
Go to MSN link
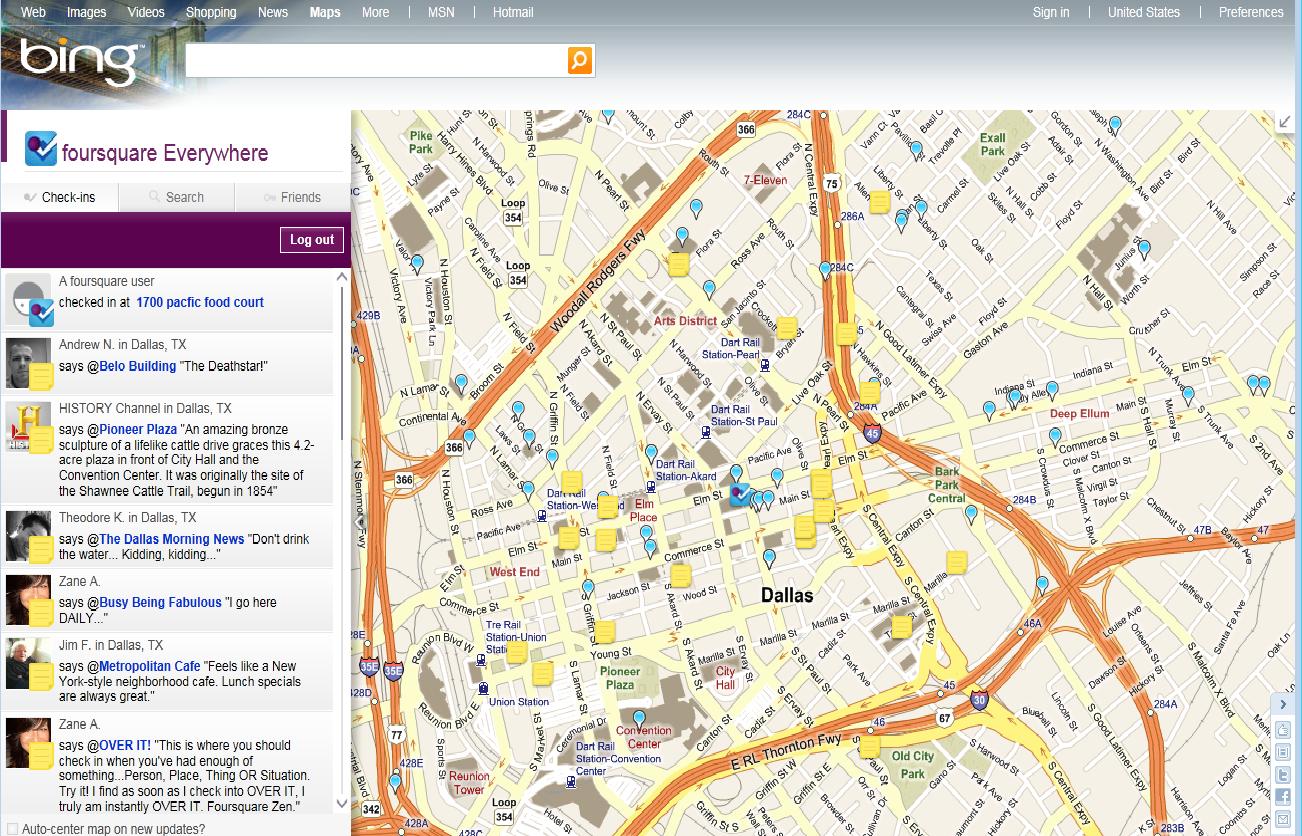[441, 12]
